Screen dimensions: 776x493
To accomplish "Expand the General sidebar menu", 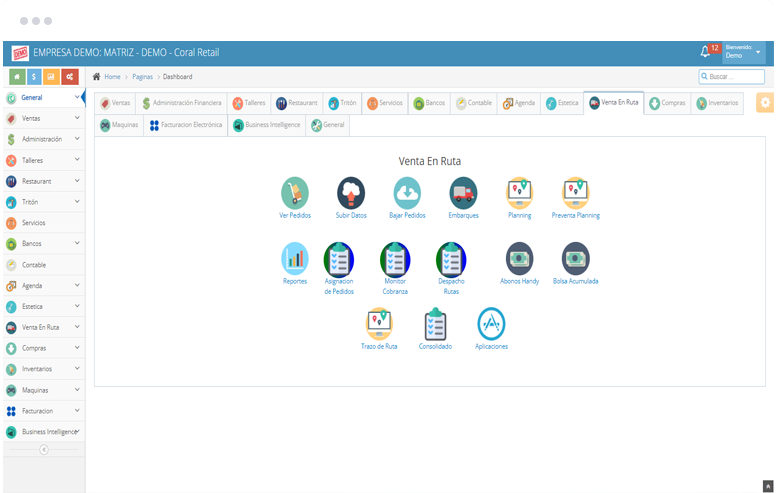I will pos(44,98).
